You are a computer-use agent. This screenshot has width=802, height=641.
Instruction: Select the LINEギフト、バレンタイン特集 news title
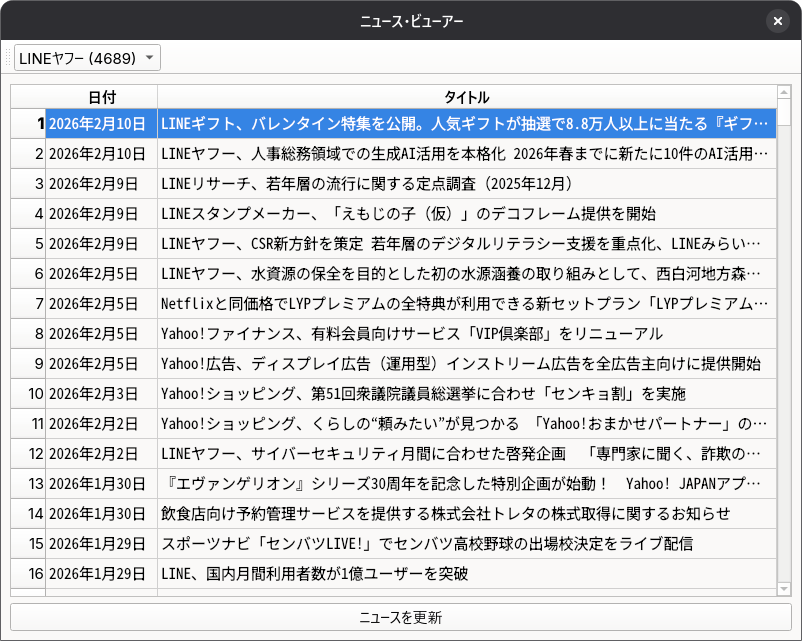pyautogui.click(x=466, y=124)
